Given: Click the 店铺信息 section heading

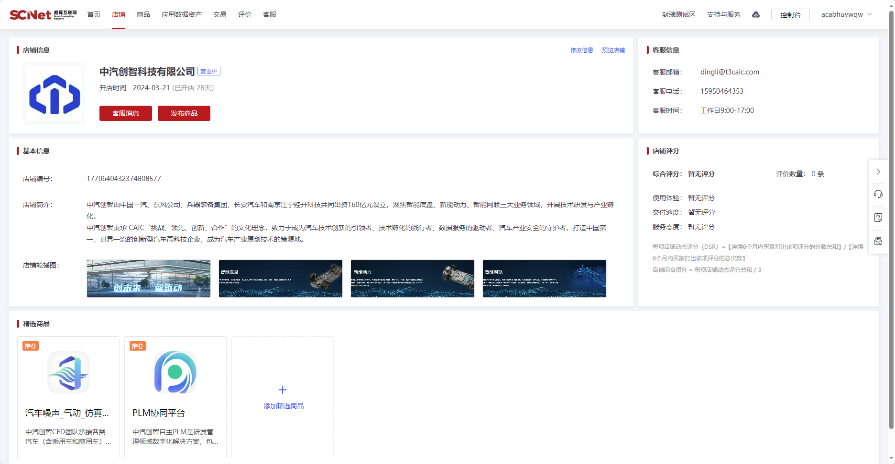Looking at the screenshot, I should pyautogui.click(x=36, y=50).
